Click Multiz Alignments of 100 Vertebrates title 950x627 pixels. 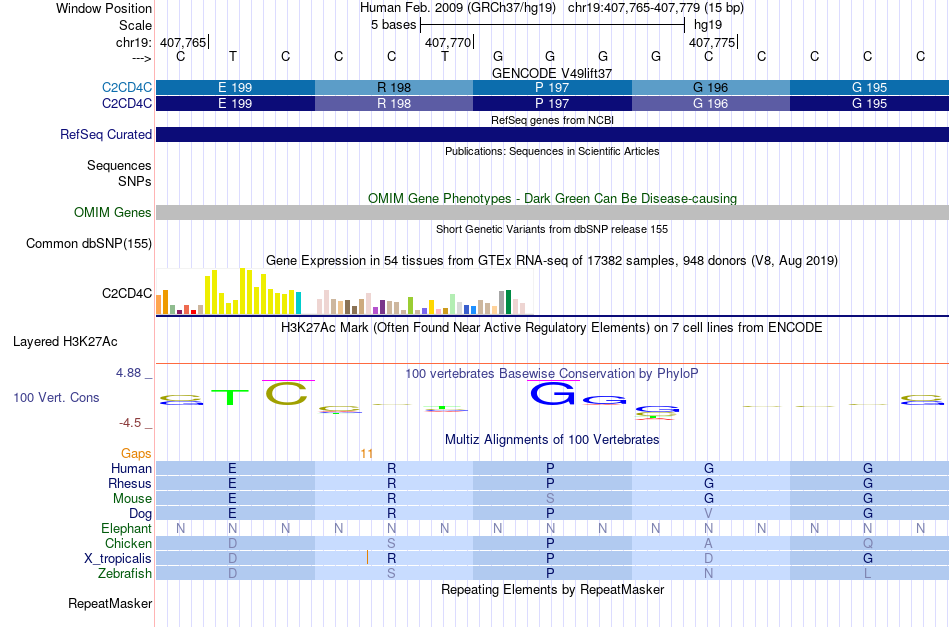(552, 439)
